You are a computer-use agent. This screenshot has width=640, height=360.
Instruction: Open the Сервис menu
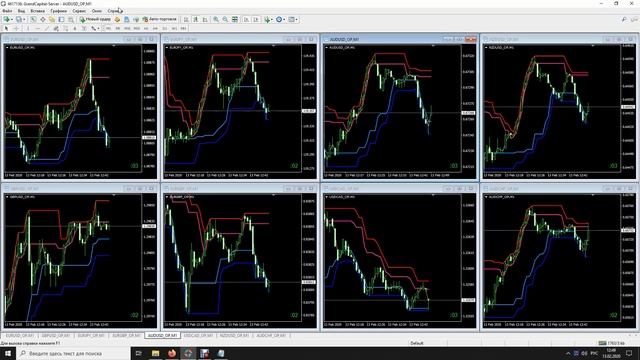pyautogui.click(x=79, y=11)
